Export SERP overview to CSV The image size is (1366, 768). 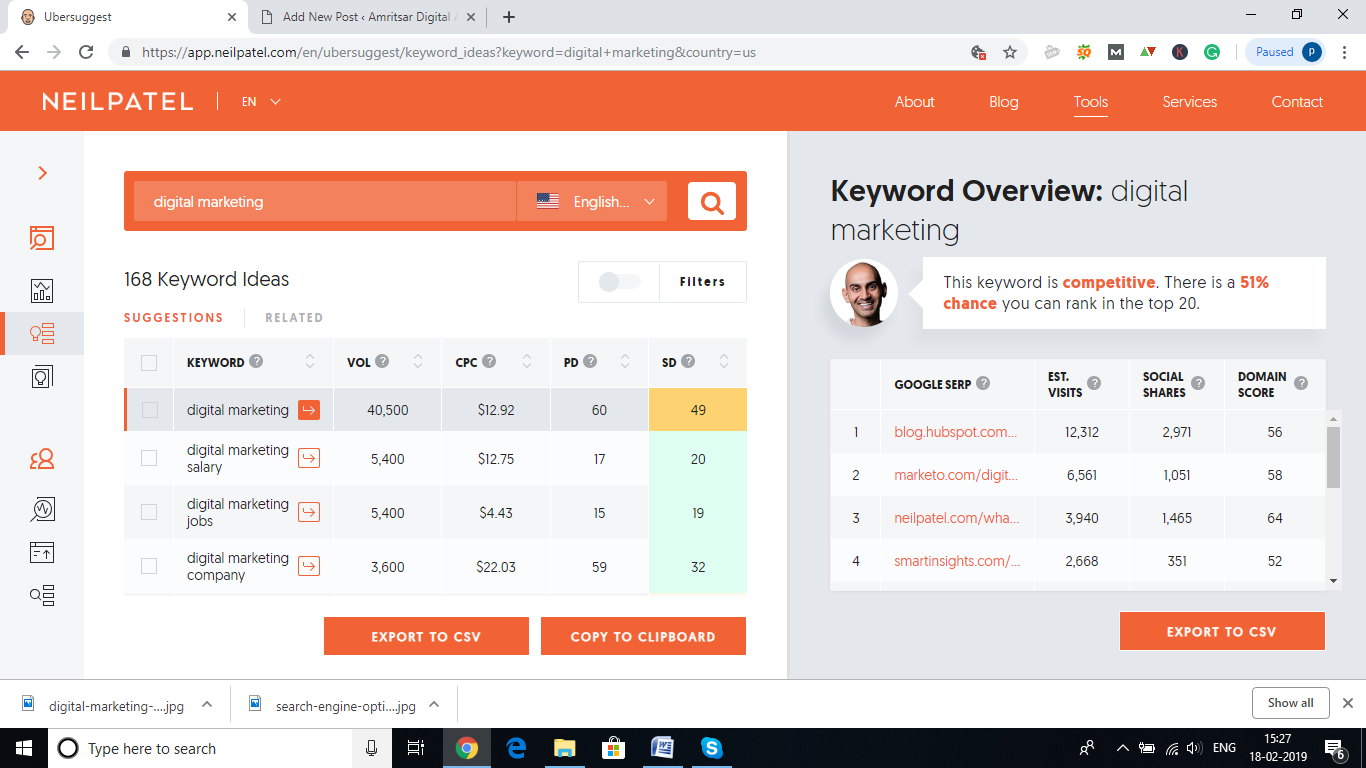(x=1222, y=631)
